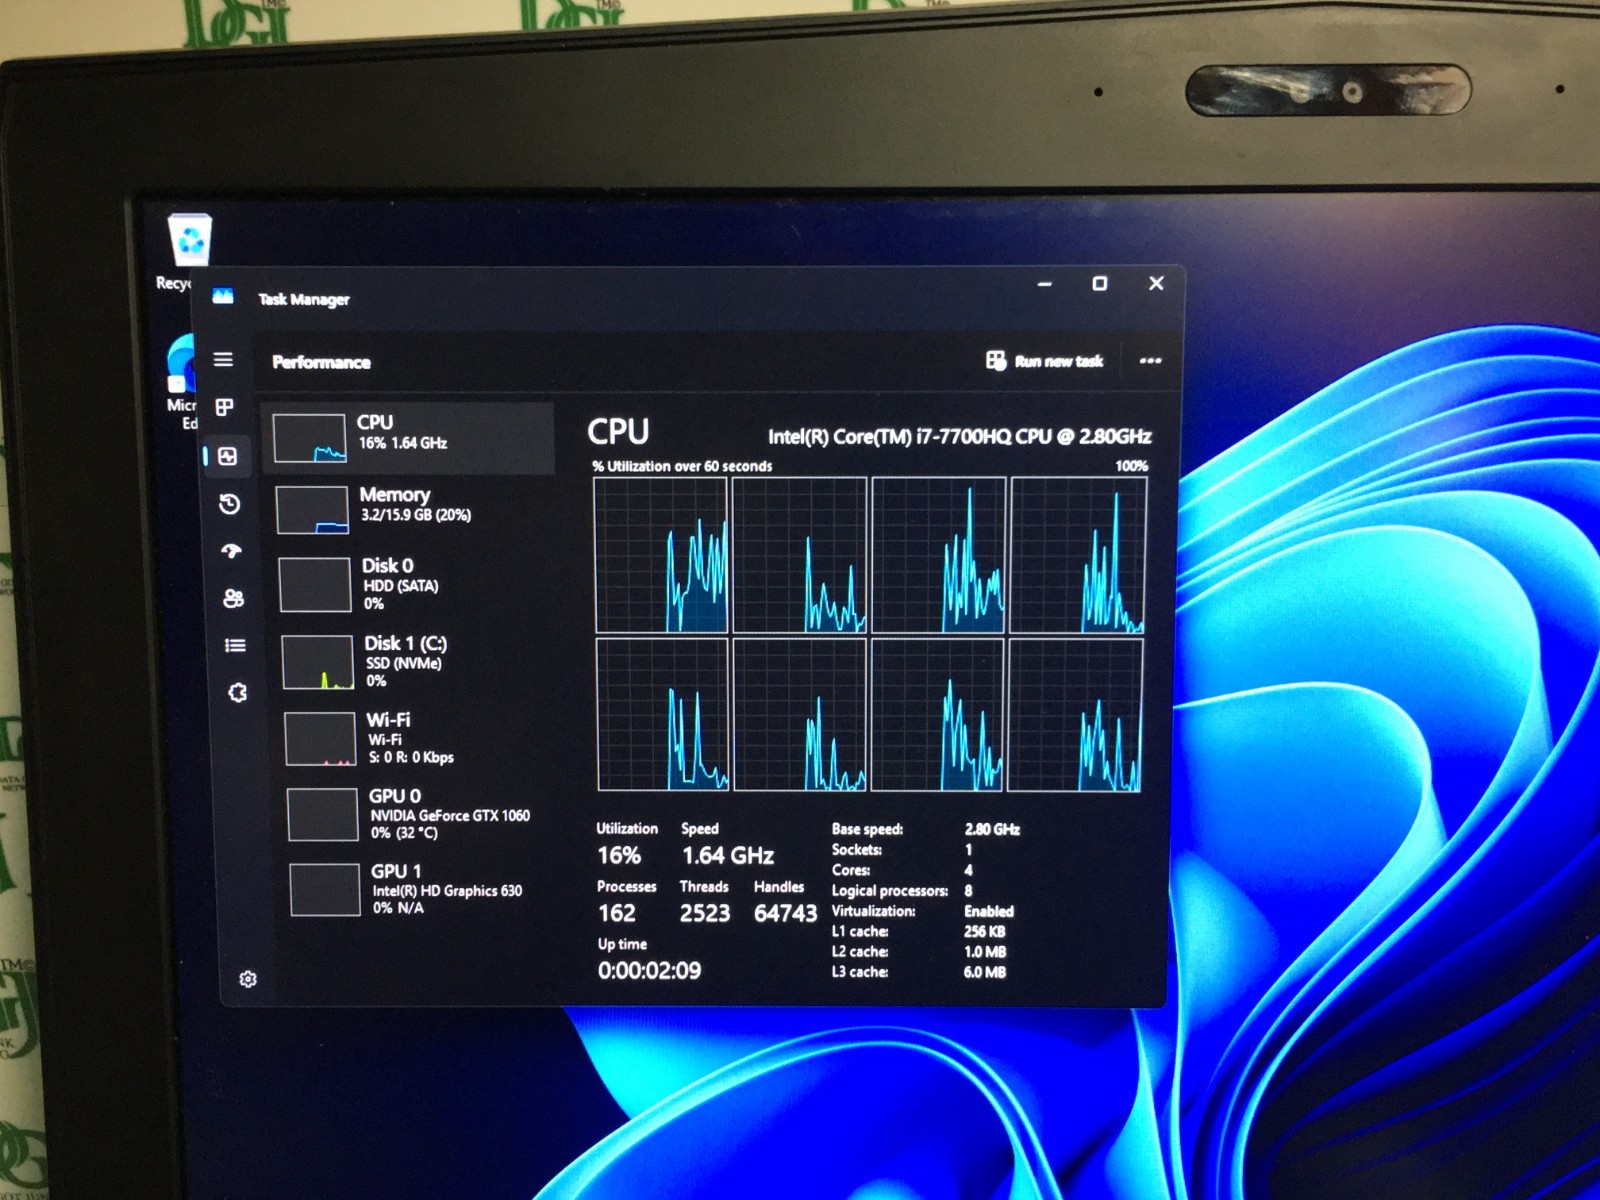The image size is (1600, 1200).
Task: Click the 0:00:02:09 up time value
Action: 649,971
